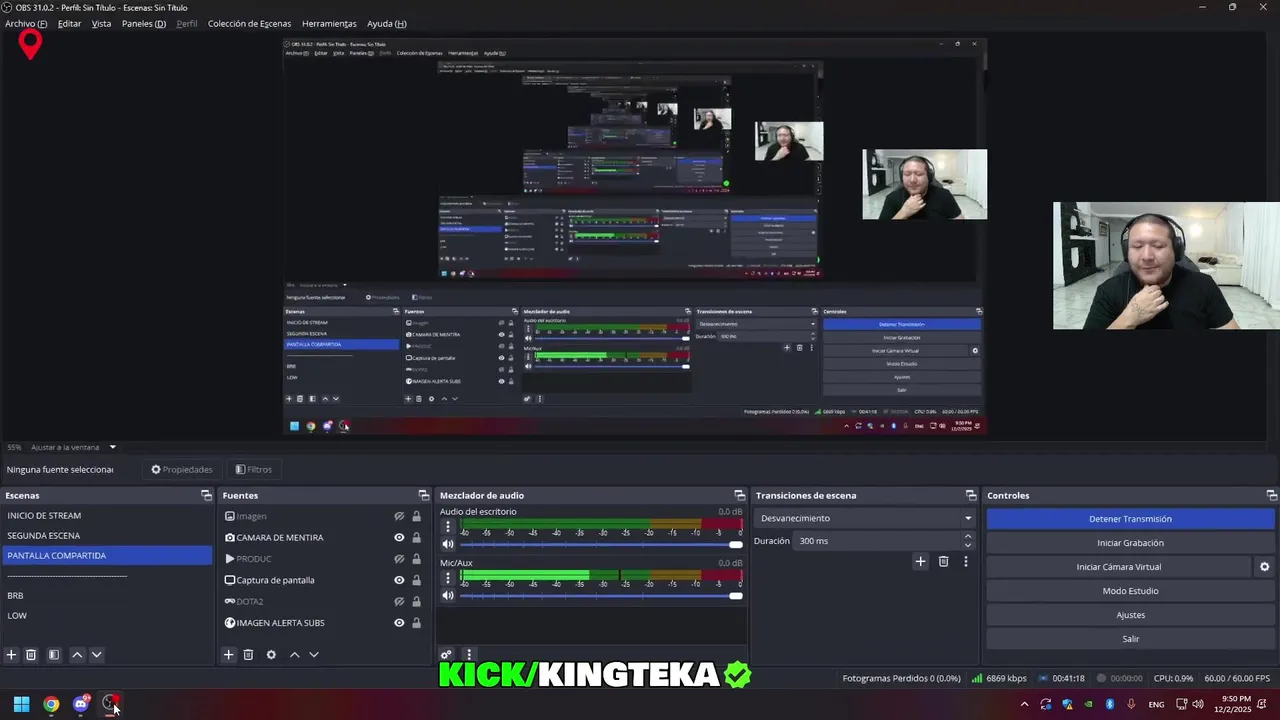Open audio mixer three-dot menu at bottom
This screenshot has width=1280, height=720.
click(468, 655)
